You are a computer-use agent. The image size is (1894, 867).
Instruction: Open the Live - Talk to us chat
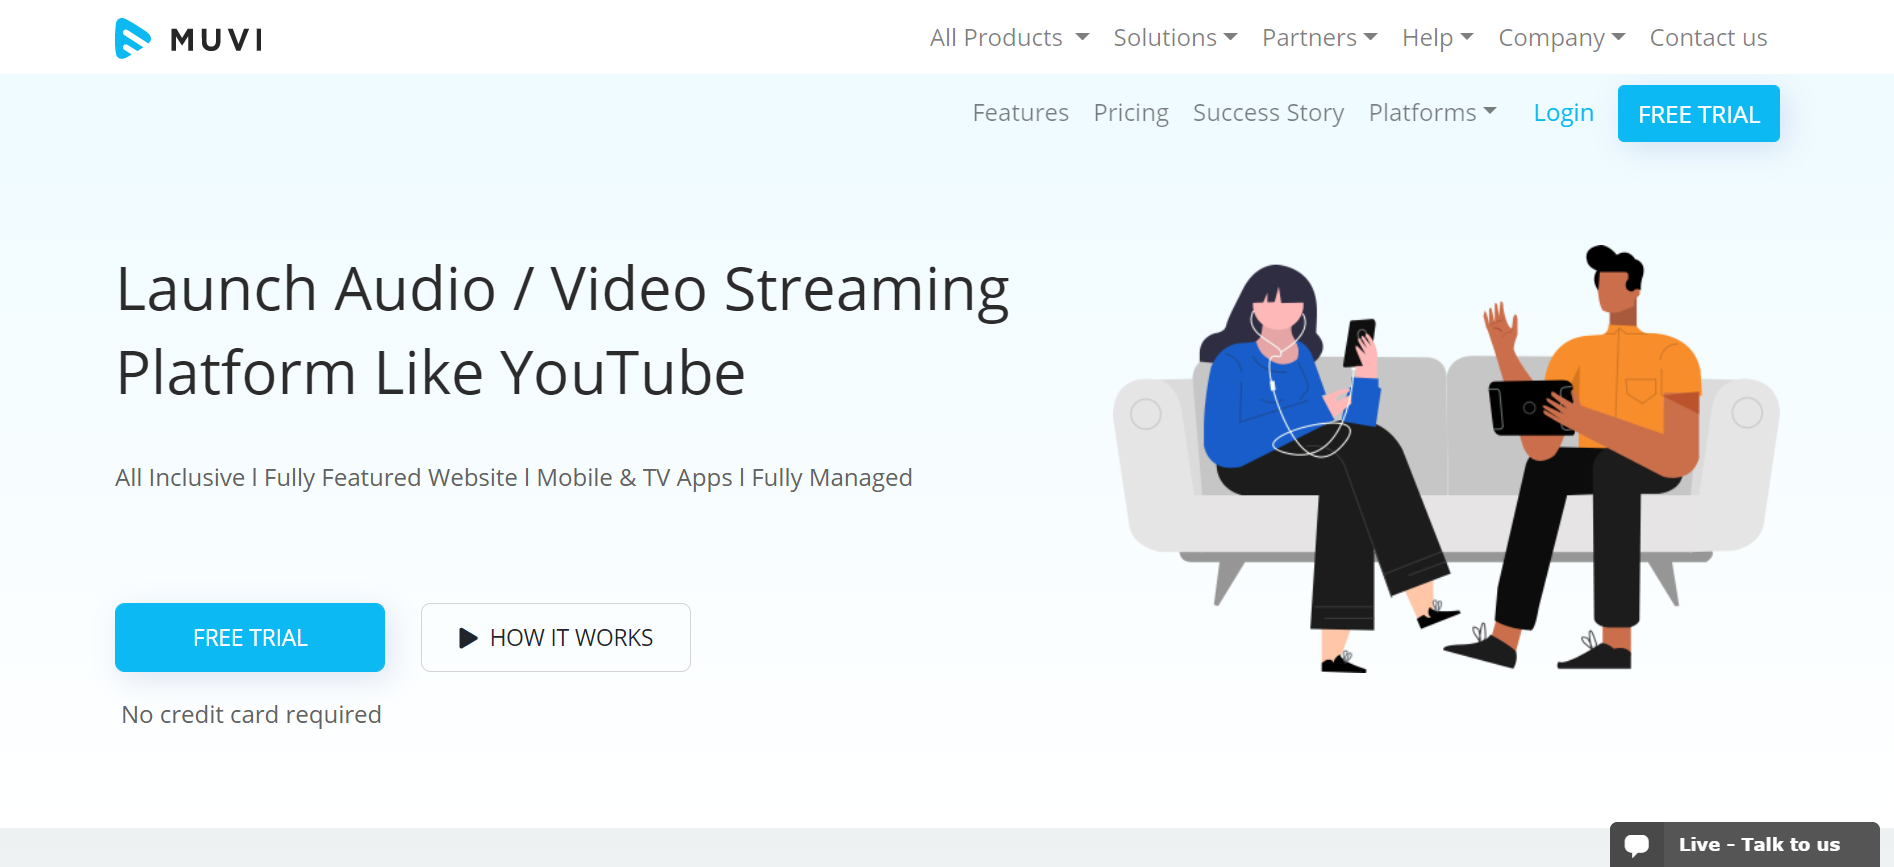coord(1744,844)
